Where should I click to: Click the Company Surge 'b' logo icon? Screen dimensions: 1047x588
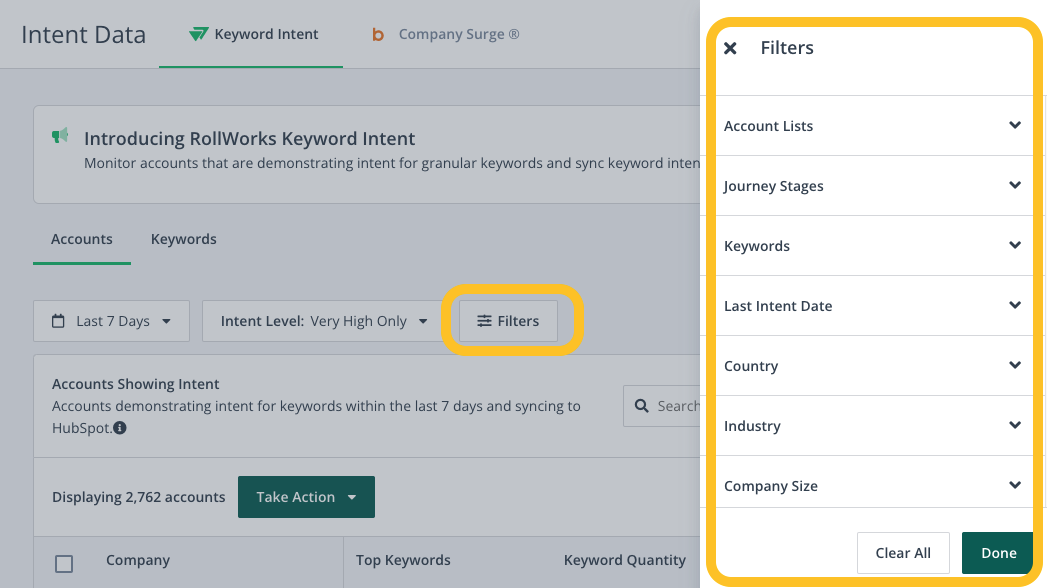click(x=378, y=35)
